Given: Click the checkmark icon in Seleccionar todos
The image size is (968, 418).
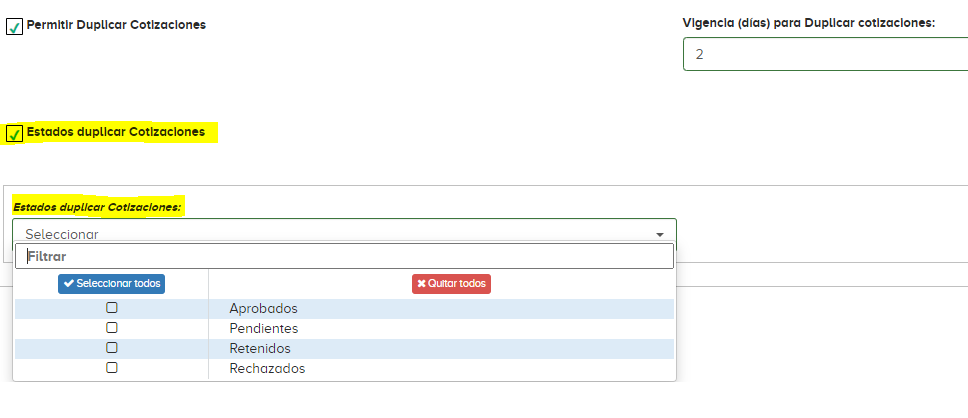Looking at the screenshot, I should (x=69, y=283).
